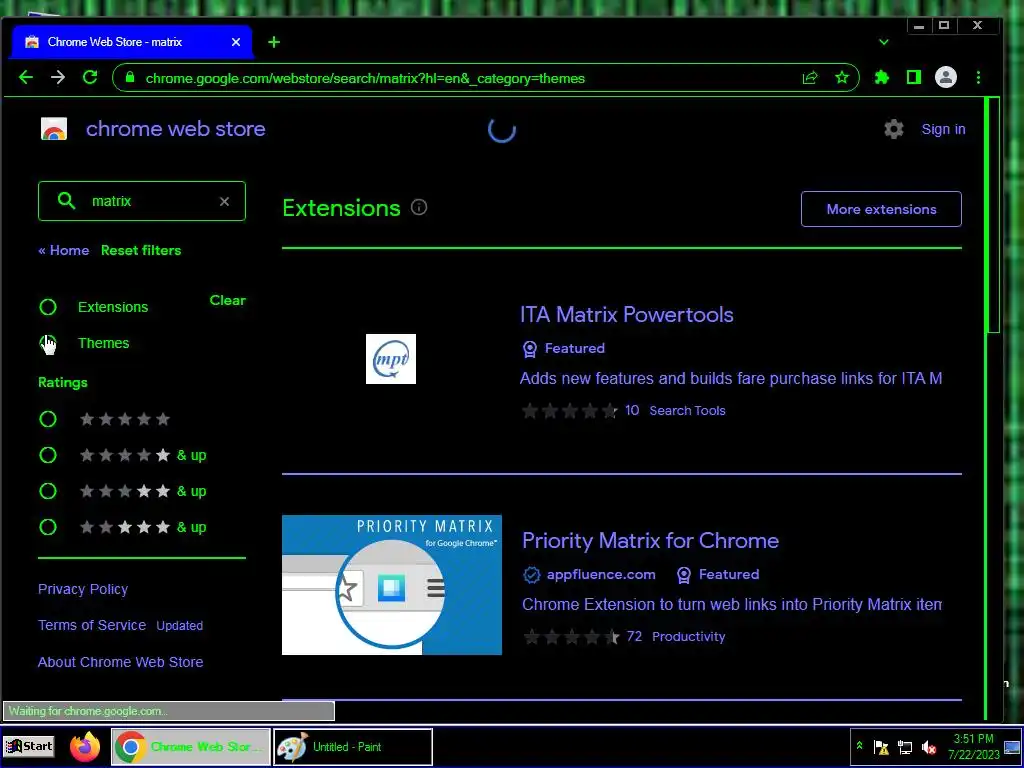Click into the matrix search field
The height and width of the screenshot is (768, 1024).
142,201
